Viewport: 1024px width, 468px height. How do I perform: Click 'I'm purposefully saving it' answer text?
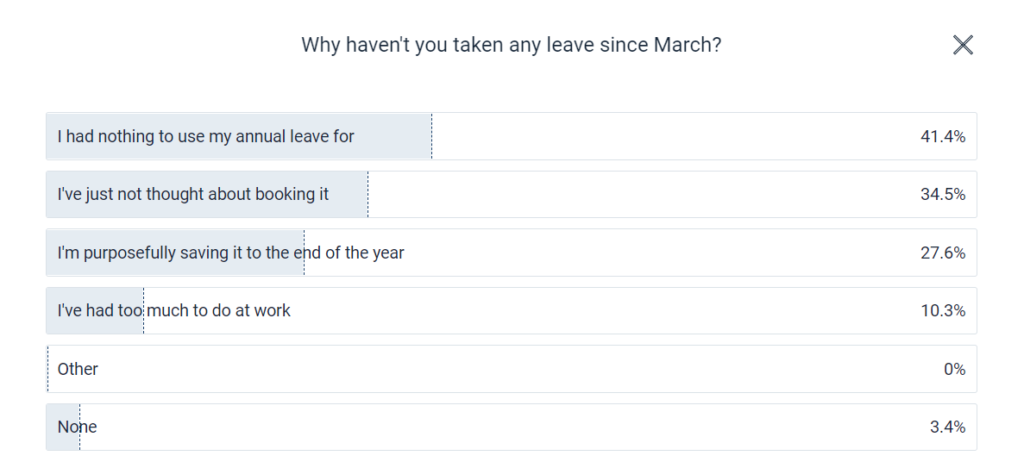coord(231,252)
